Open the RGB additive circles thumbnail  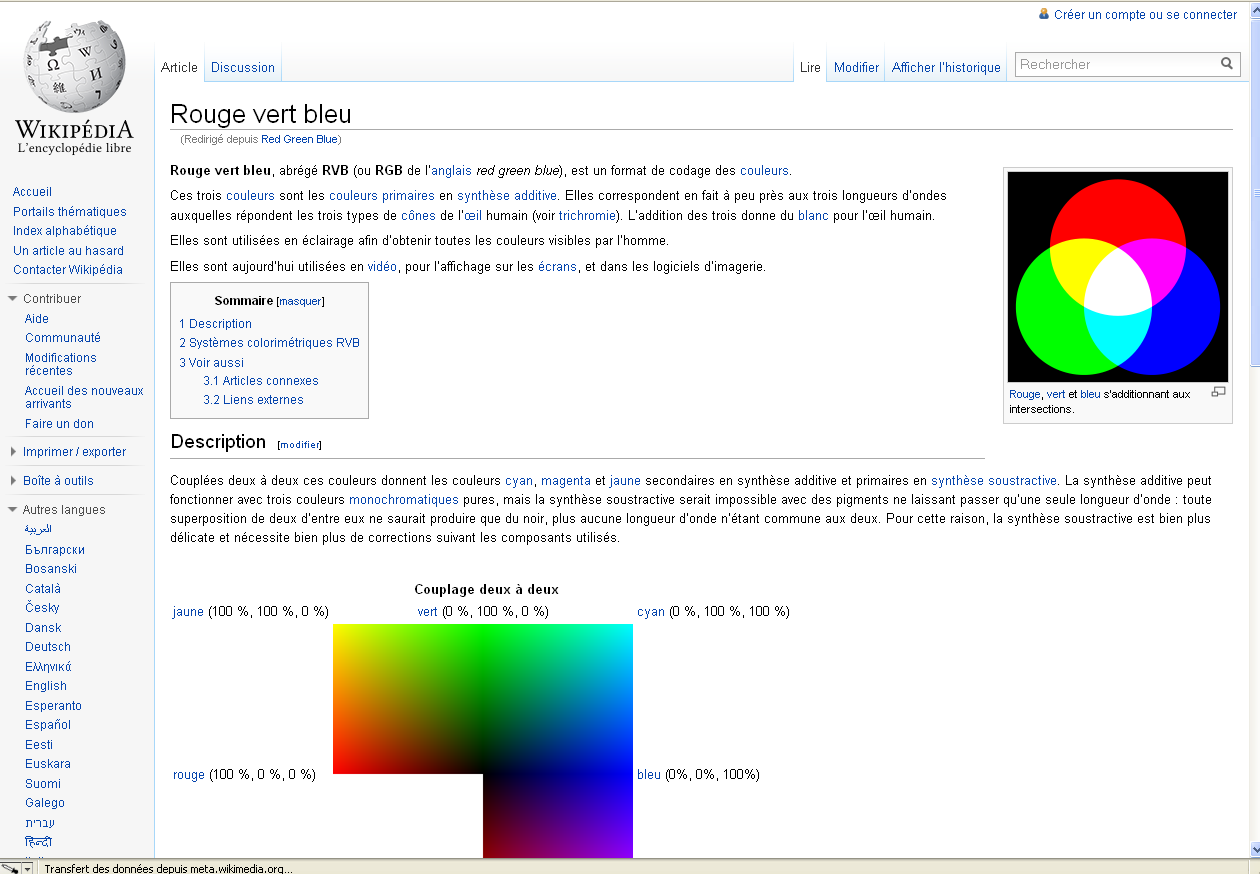point(1118,277)
